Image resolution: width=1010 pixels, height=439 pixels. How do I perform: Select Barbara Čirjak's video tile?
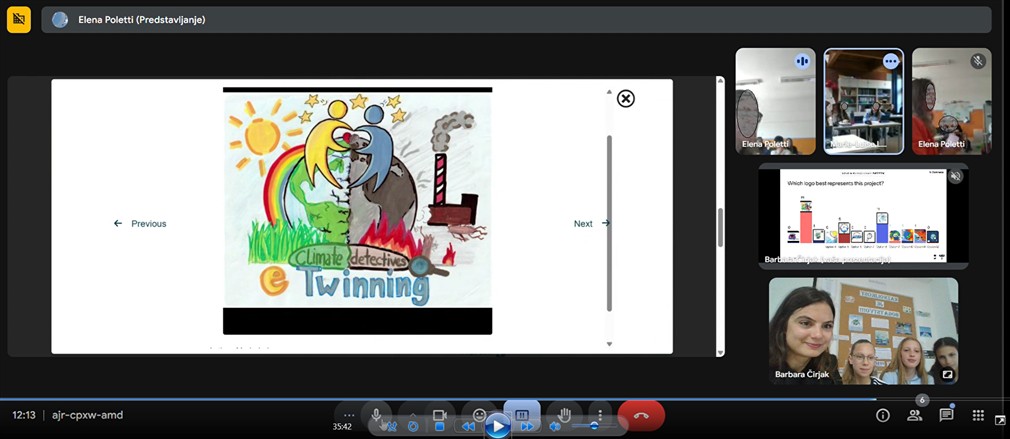coord(863,331)
